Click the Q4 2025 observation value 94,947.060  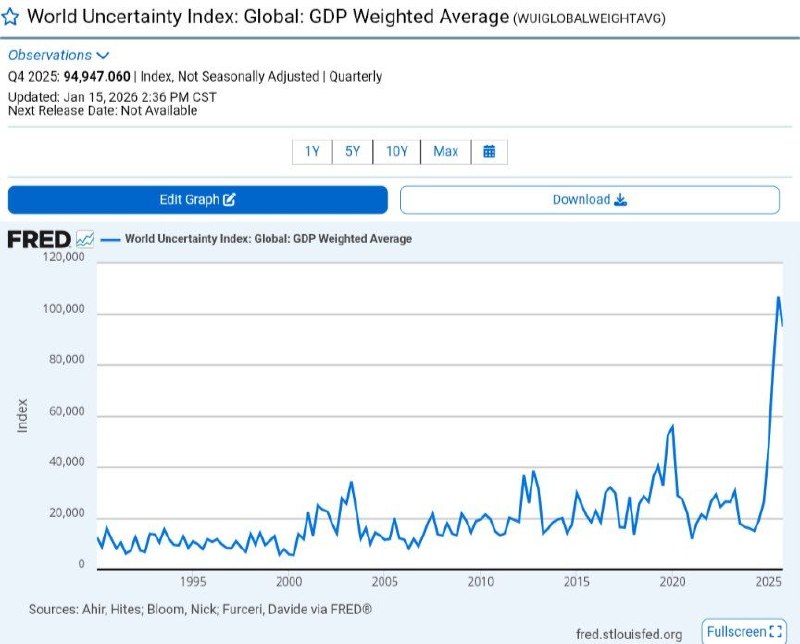coord(97,77)
